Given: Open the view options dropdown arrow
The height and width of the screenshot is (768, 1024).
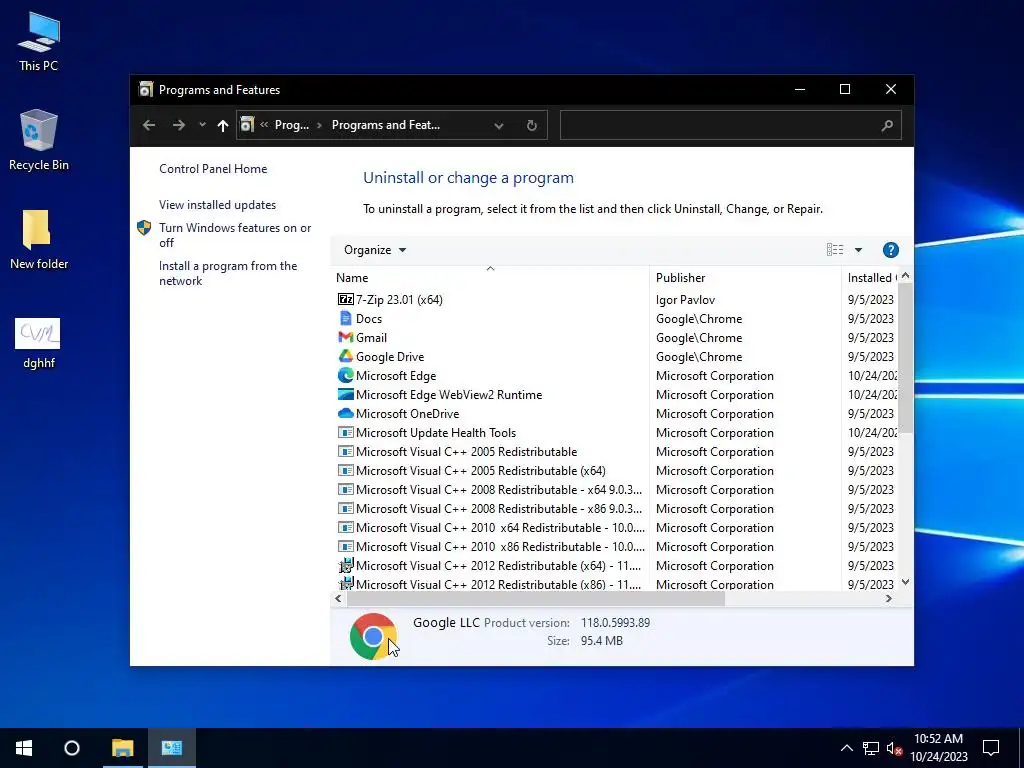Looking at the screenshot, I should (x=858, y=249).
